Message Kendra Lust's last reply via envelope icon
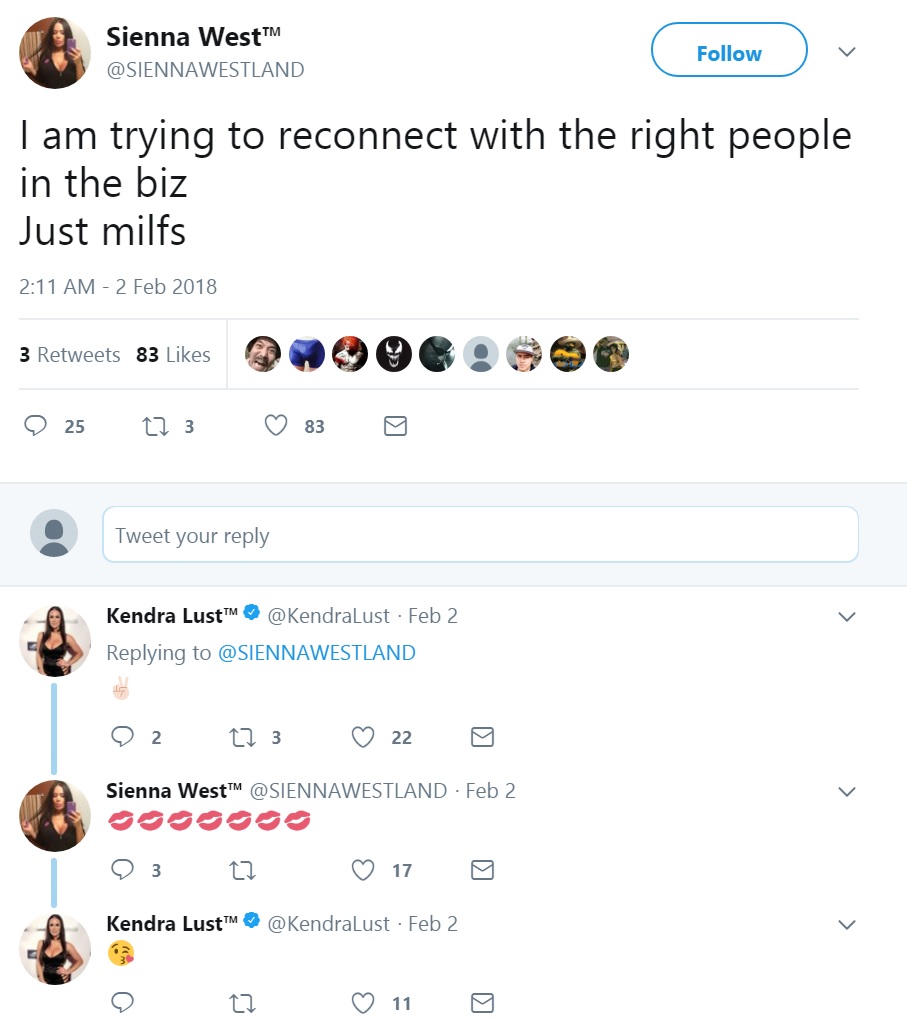Viewport: 907px width, 1025px height. pyautogui.click(x=482, y=1003)
